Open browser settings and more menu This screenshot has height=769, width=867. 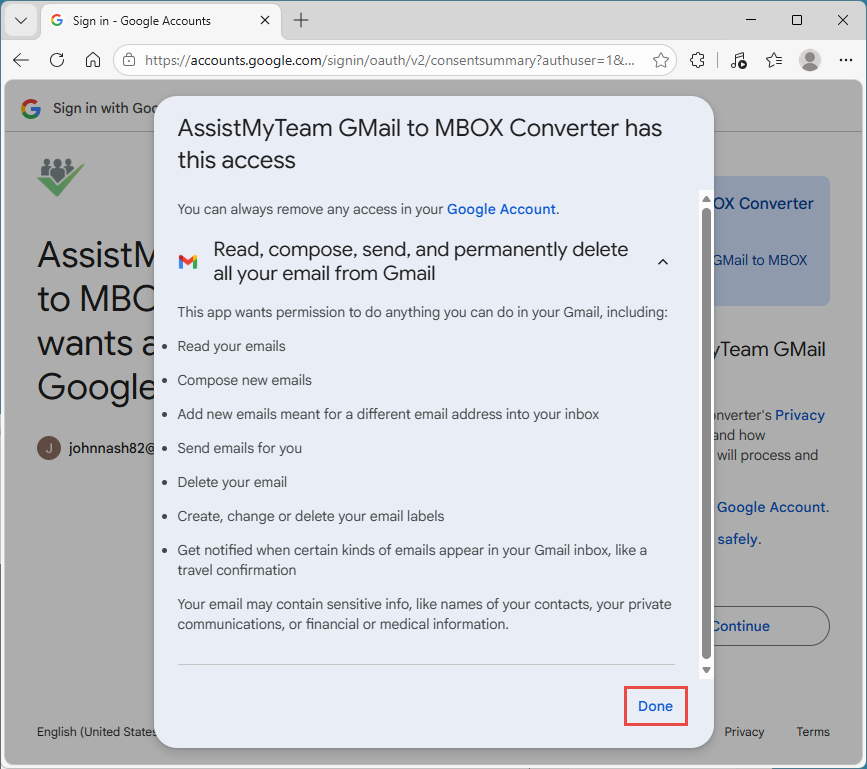(x=845, y=60)
